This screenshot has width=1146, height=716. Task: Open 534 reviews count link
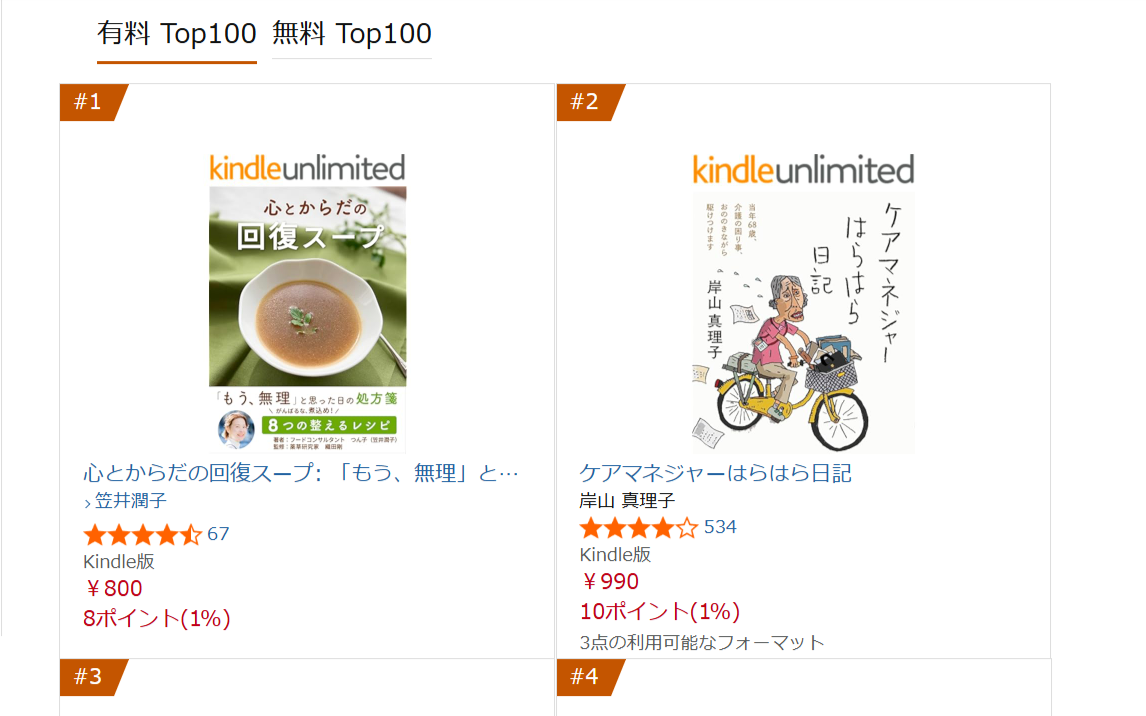point(720,527)
